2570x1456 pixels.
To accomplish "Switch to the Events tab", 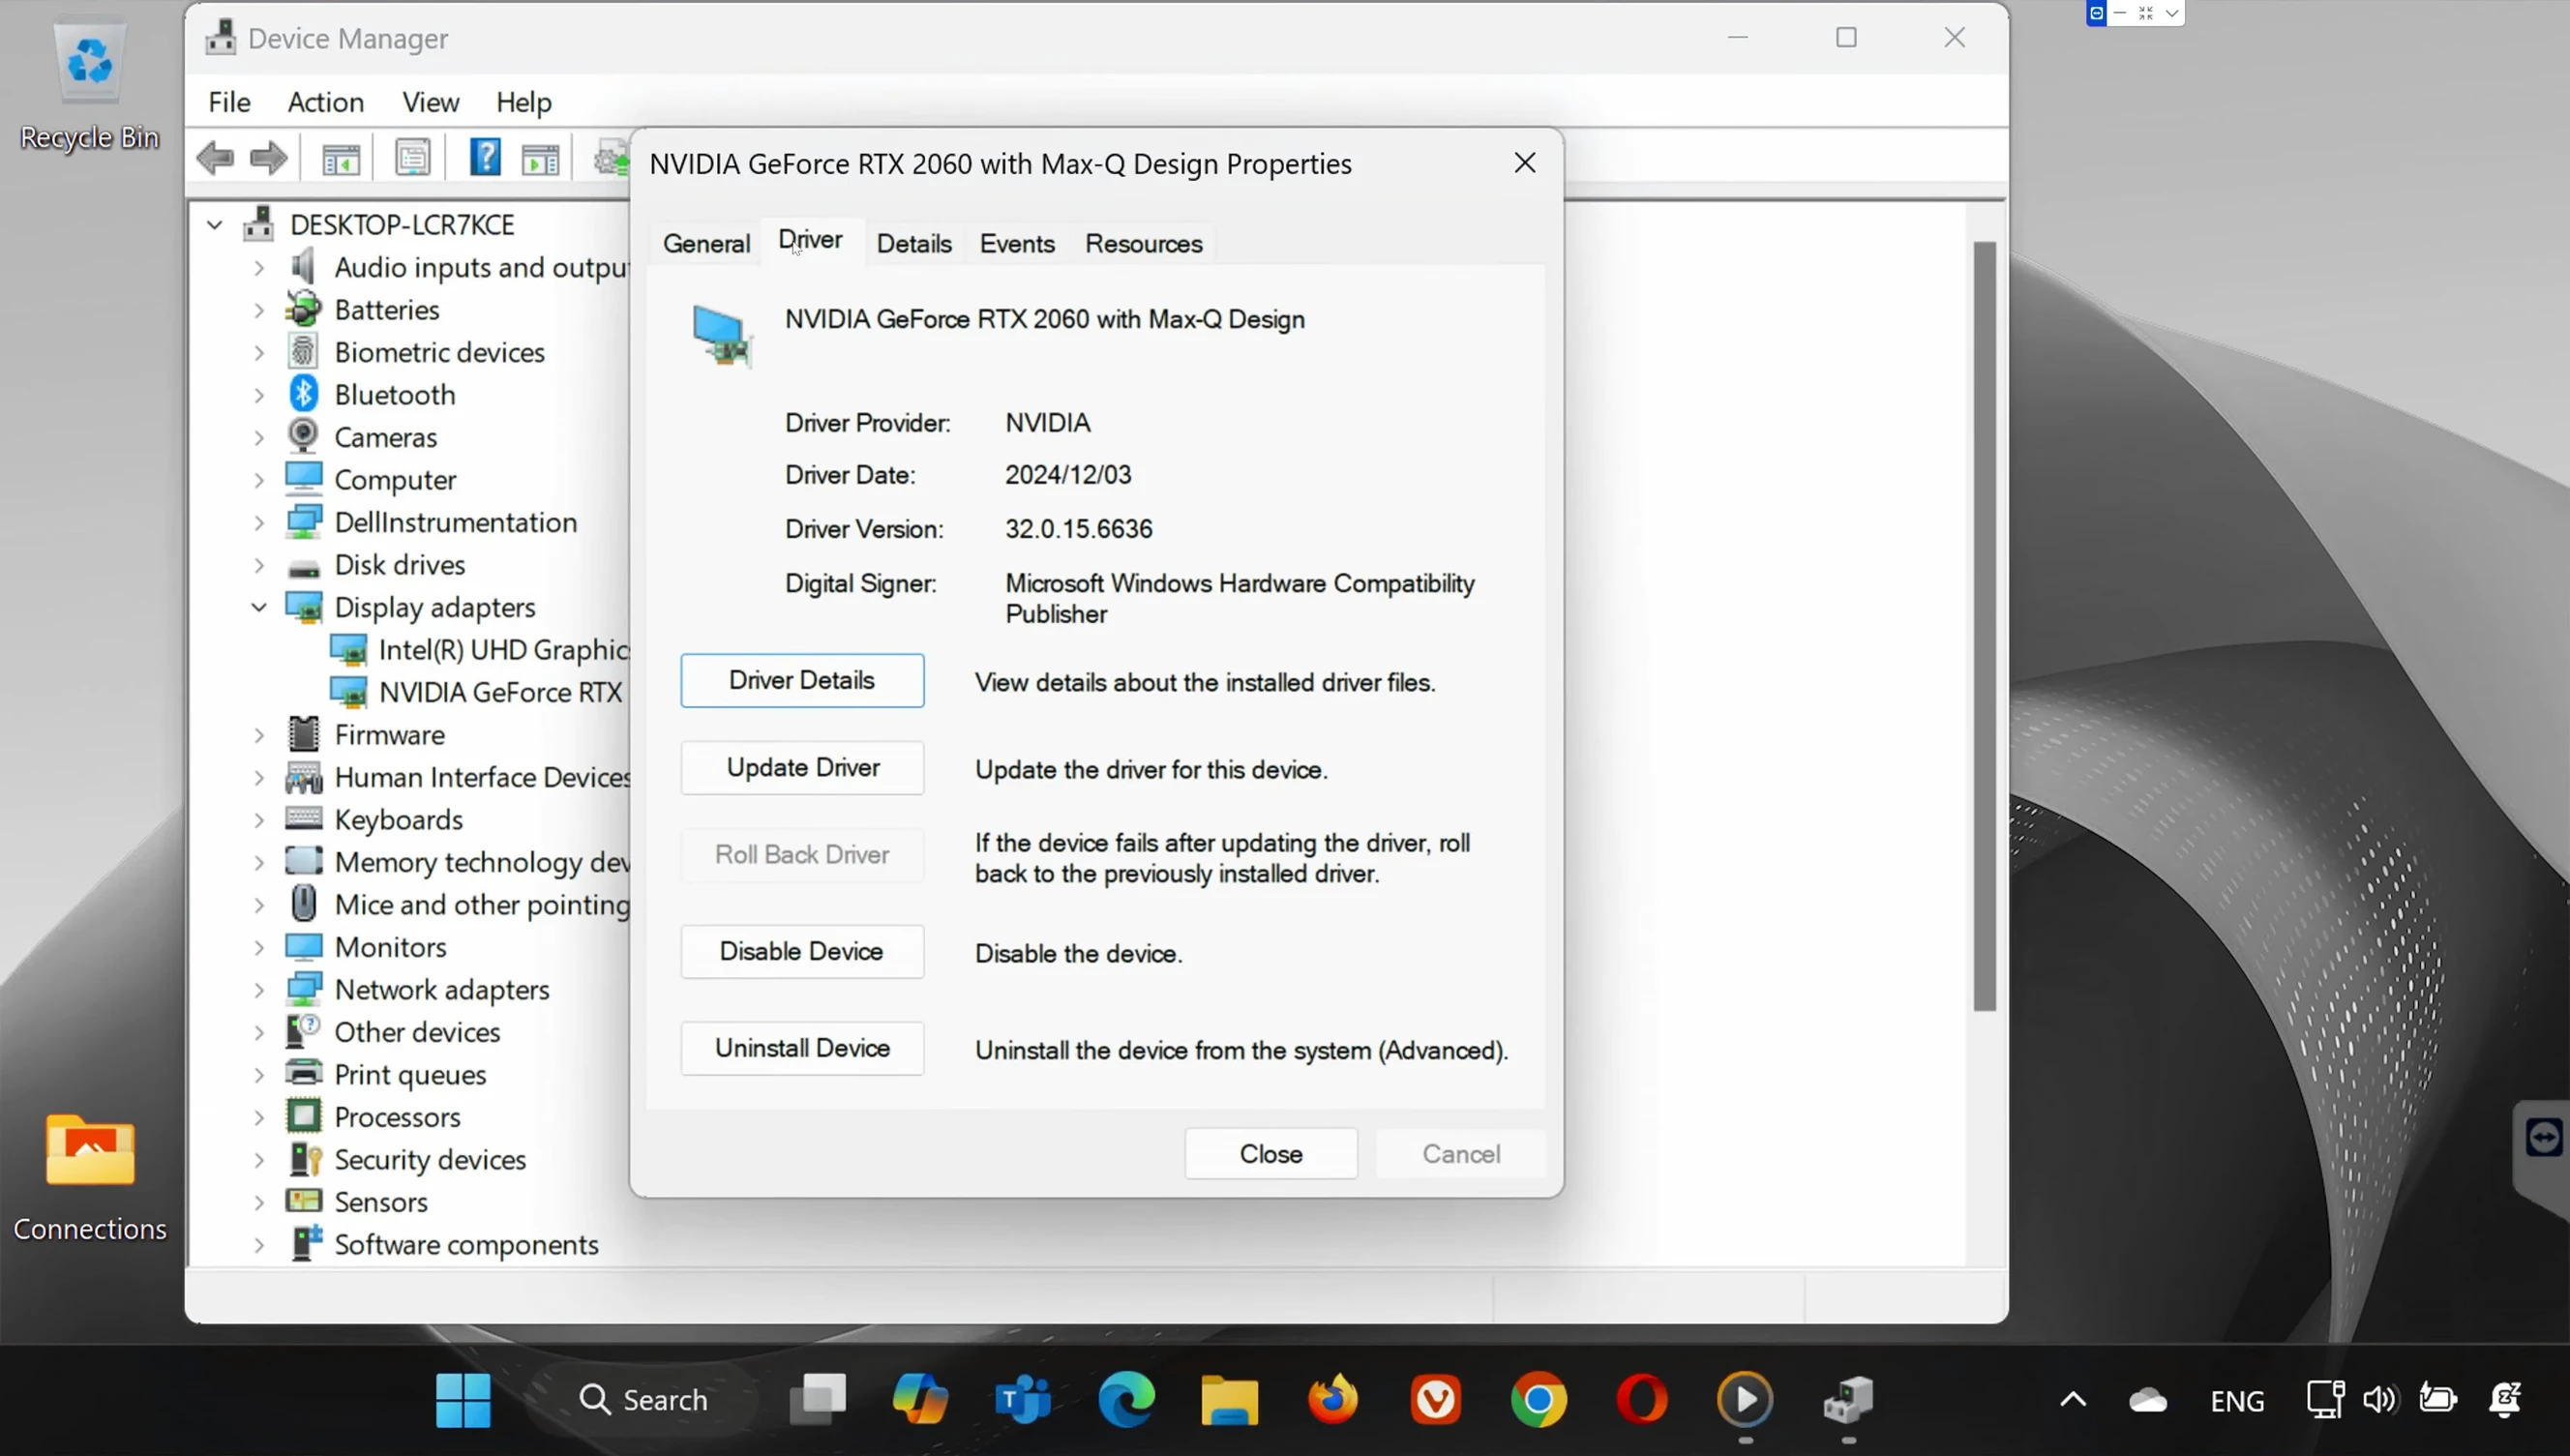I will tap(1017, 243).
